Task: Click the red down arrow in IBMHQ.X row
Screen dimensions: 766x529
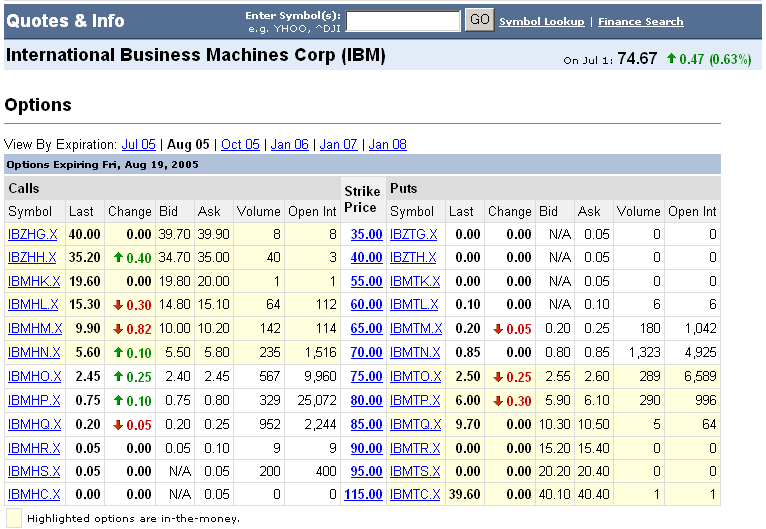Action: [118, 424]
